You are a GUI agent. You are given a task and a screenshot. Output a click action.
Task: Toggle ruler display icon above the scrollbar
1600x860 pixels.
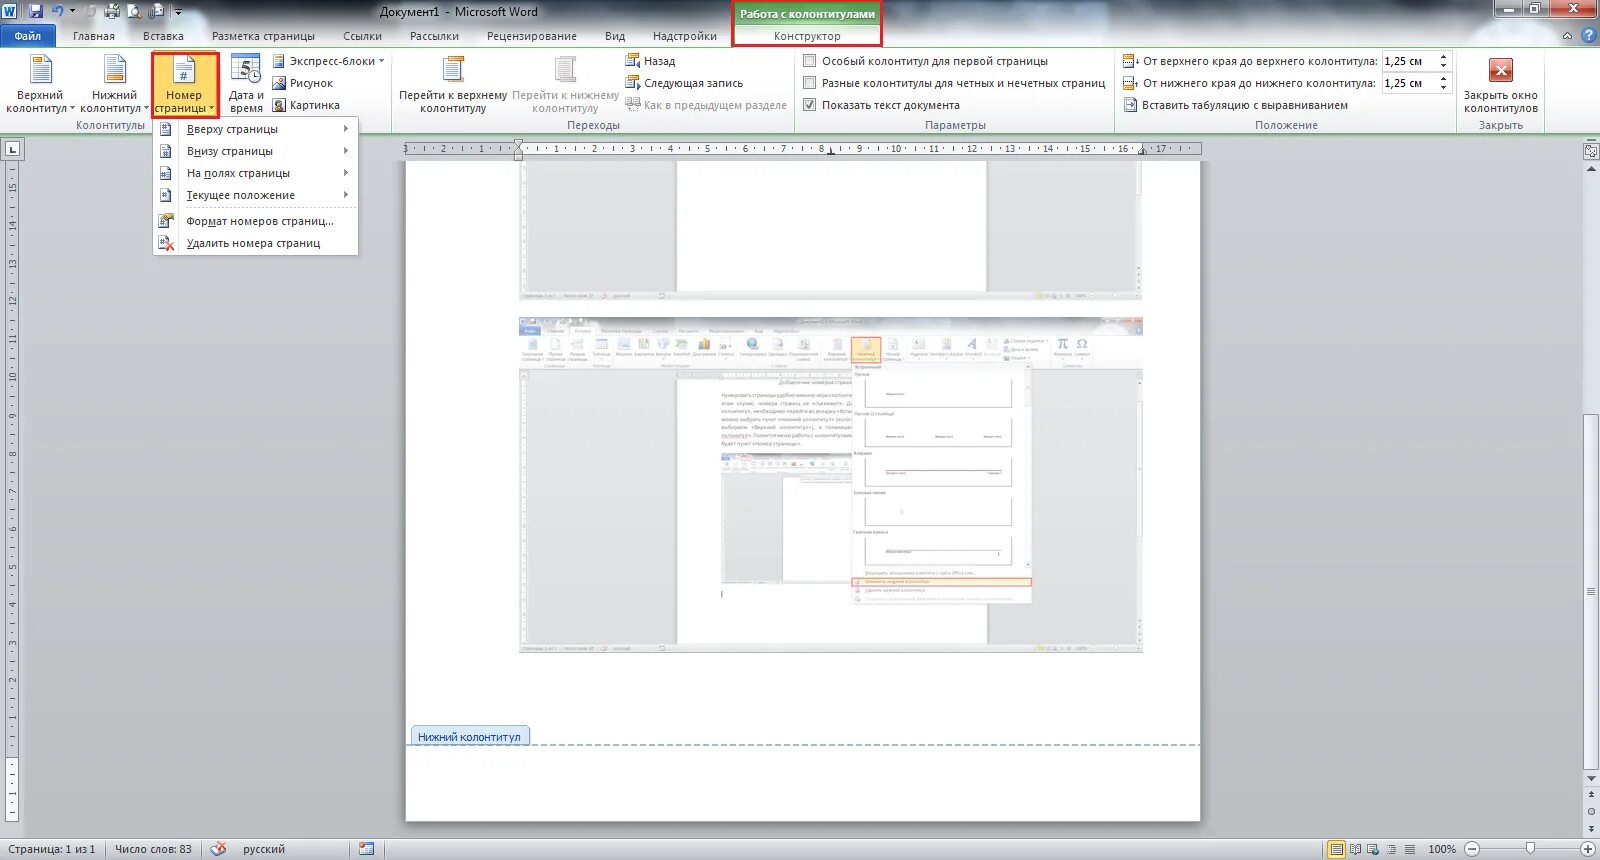coord(1591,151)
